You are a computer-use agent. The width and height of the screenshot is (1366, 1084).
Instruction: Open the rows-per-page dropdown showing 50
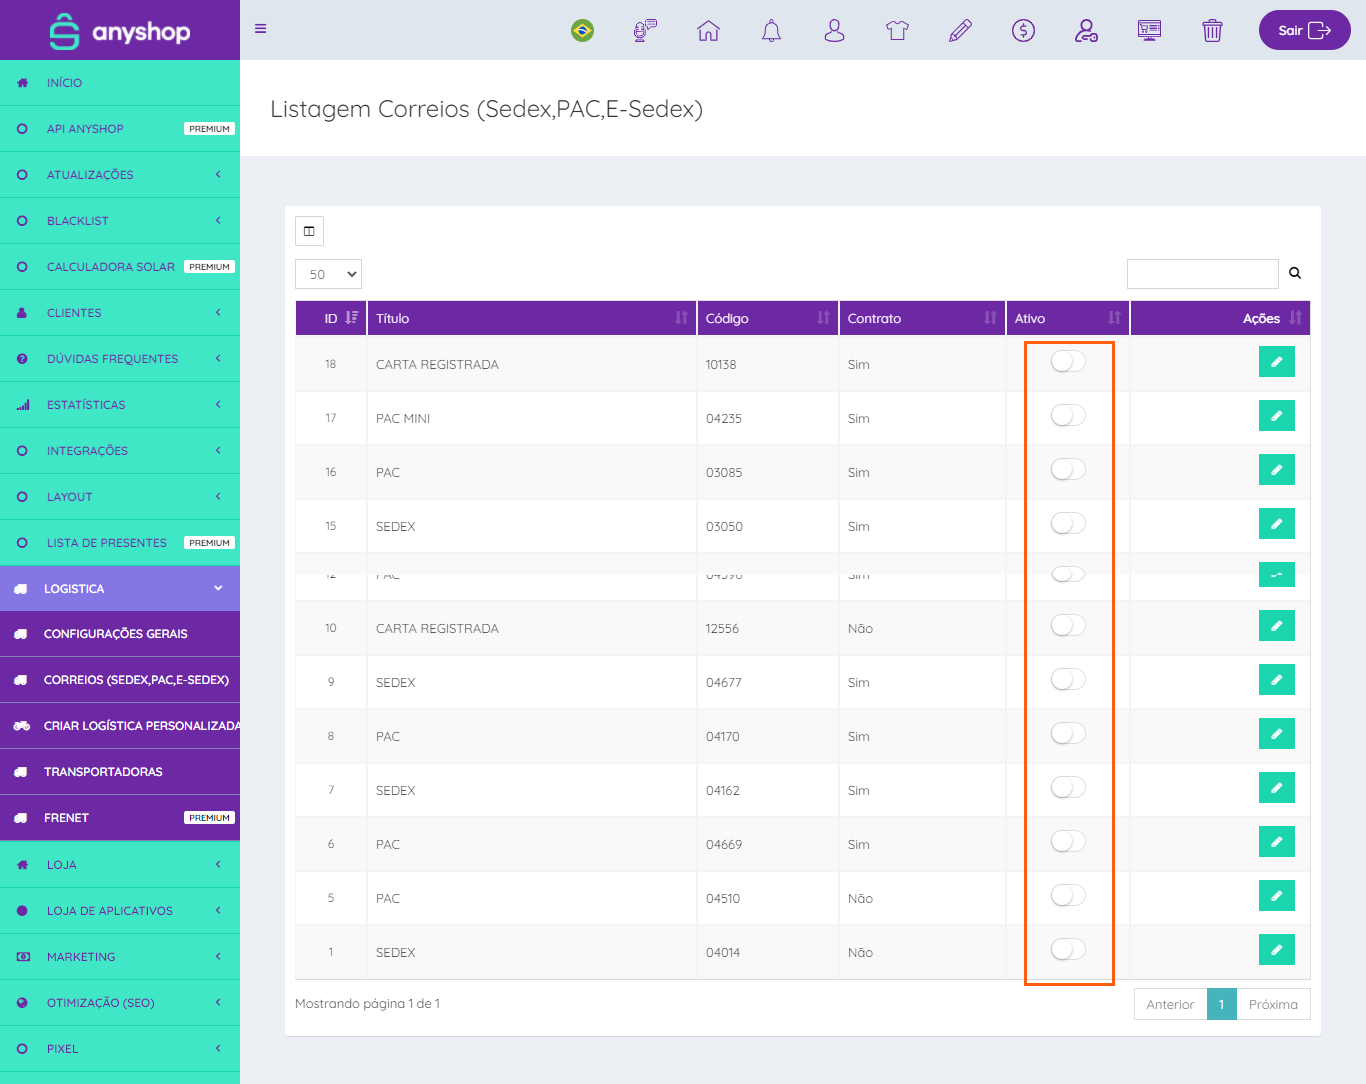tap(328, 274)
